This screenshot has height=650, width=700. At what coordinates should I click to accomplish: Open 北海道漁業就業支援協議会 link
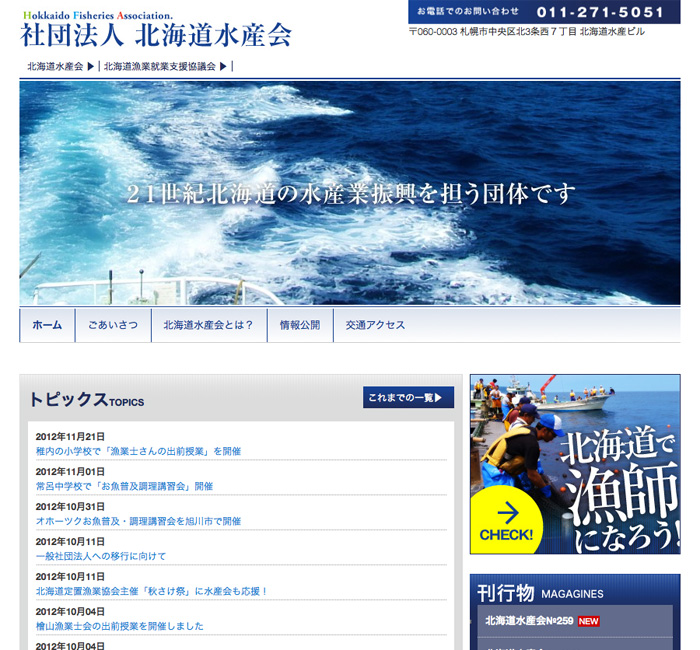coord(159,67)
